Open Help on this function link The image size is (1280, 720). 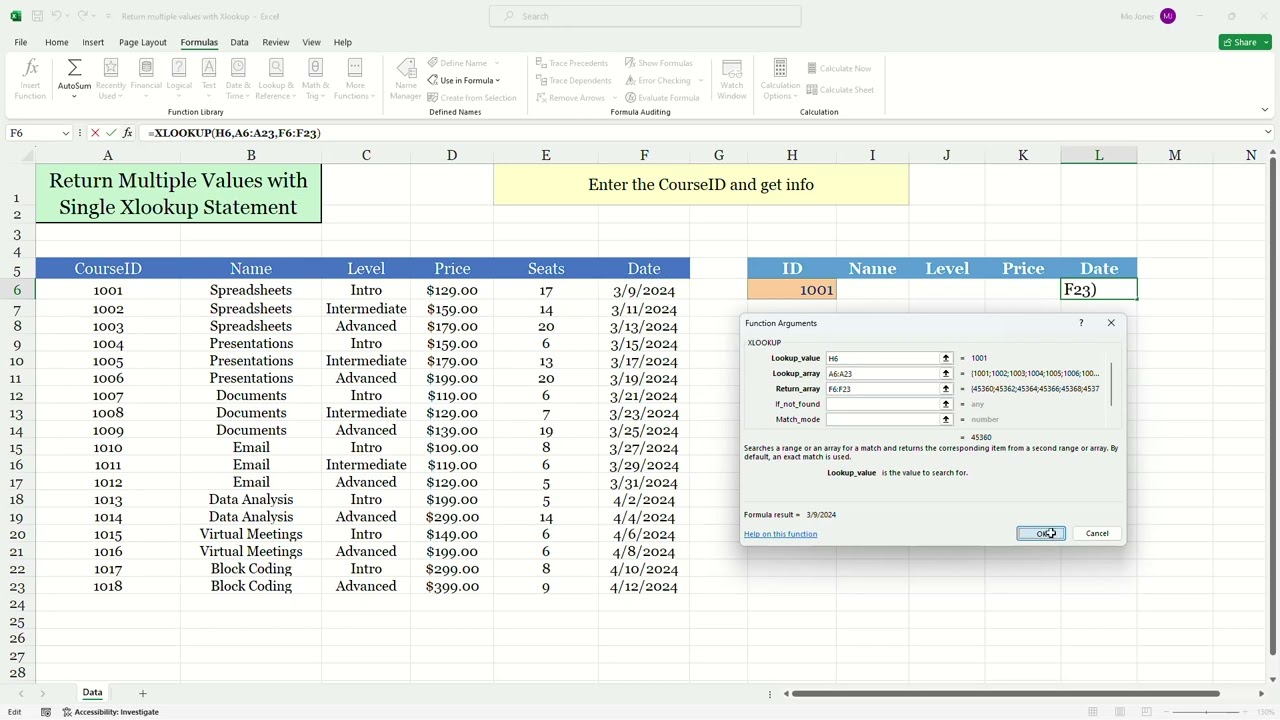pos(780,534)
